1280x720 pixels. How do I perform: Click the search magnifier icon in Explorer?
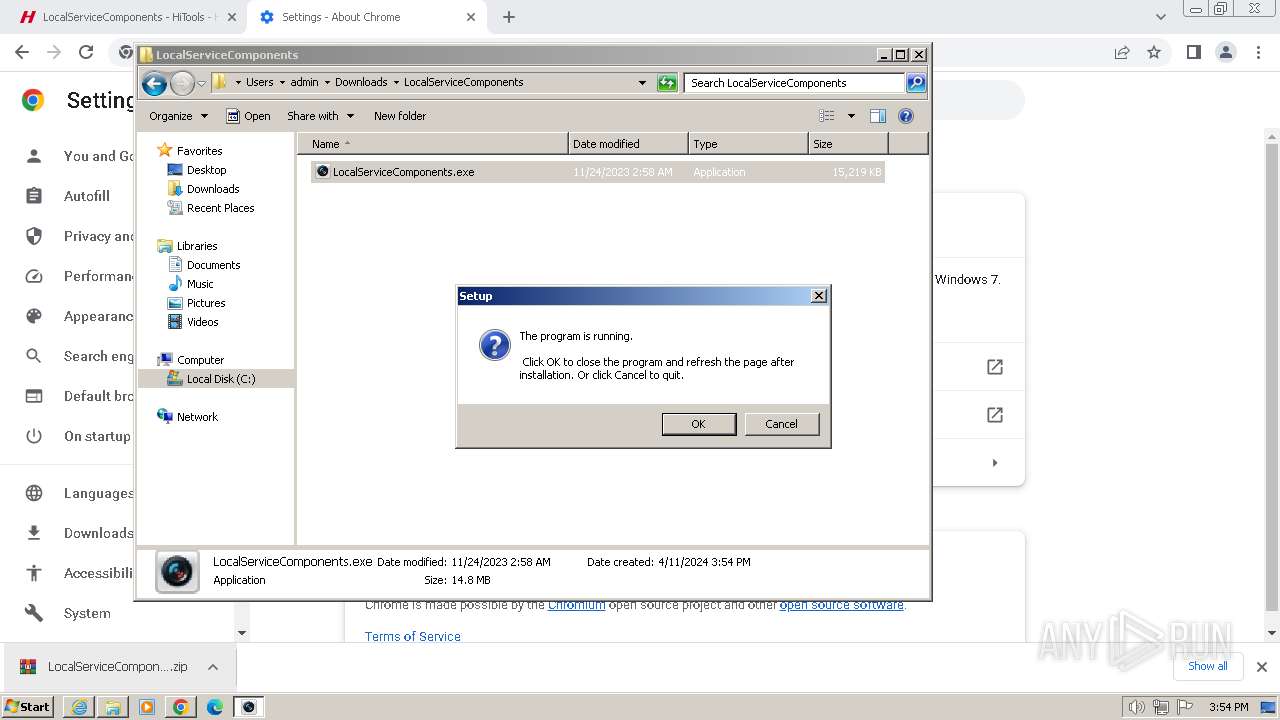point(916,83)
